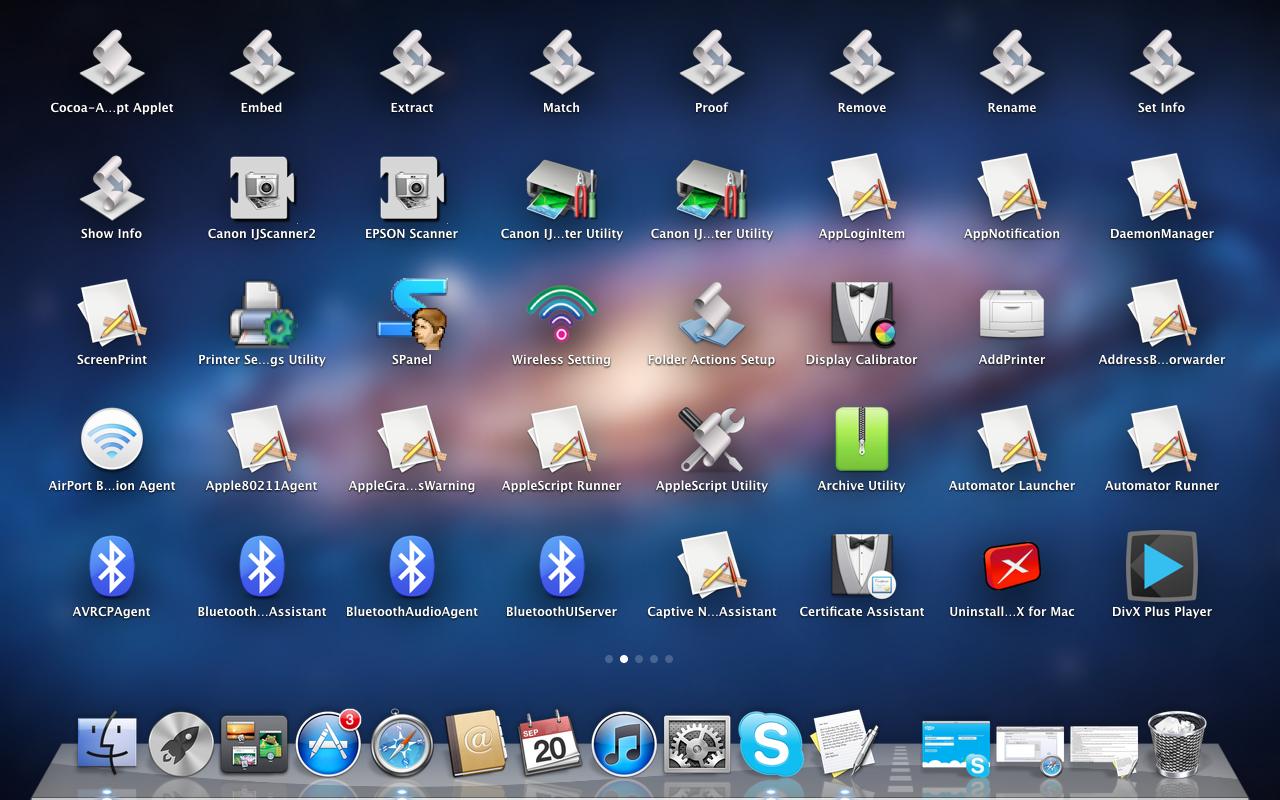Open Automator Launcher
The height and width of the screenshot is (800, 1280).
point(1012,440)
